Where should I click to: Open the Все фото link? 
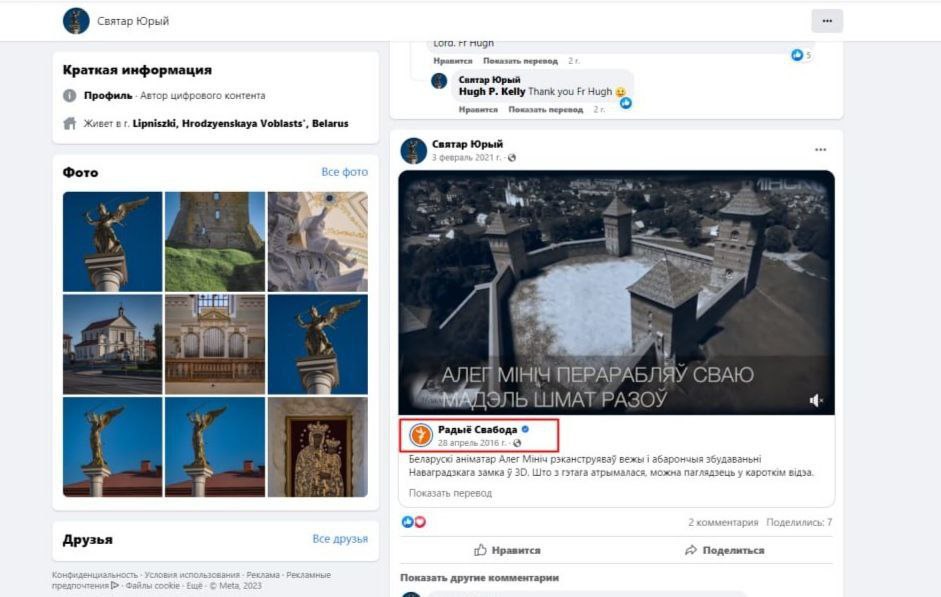click(x=344, y=172)
